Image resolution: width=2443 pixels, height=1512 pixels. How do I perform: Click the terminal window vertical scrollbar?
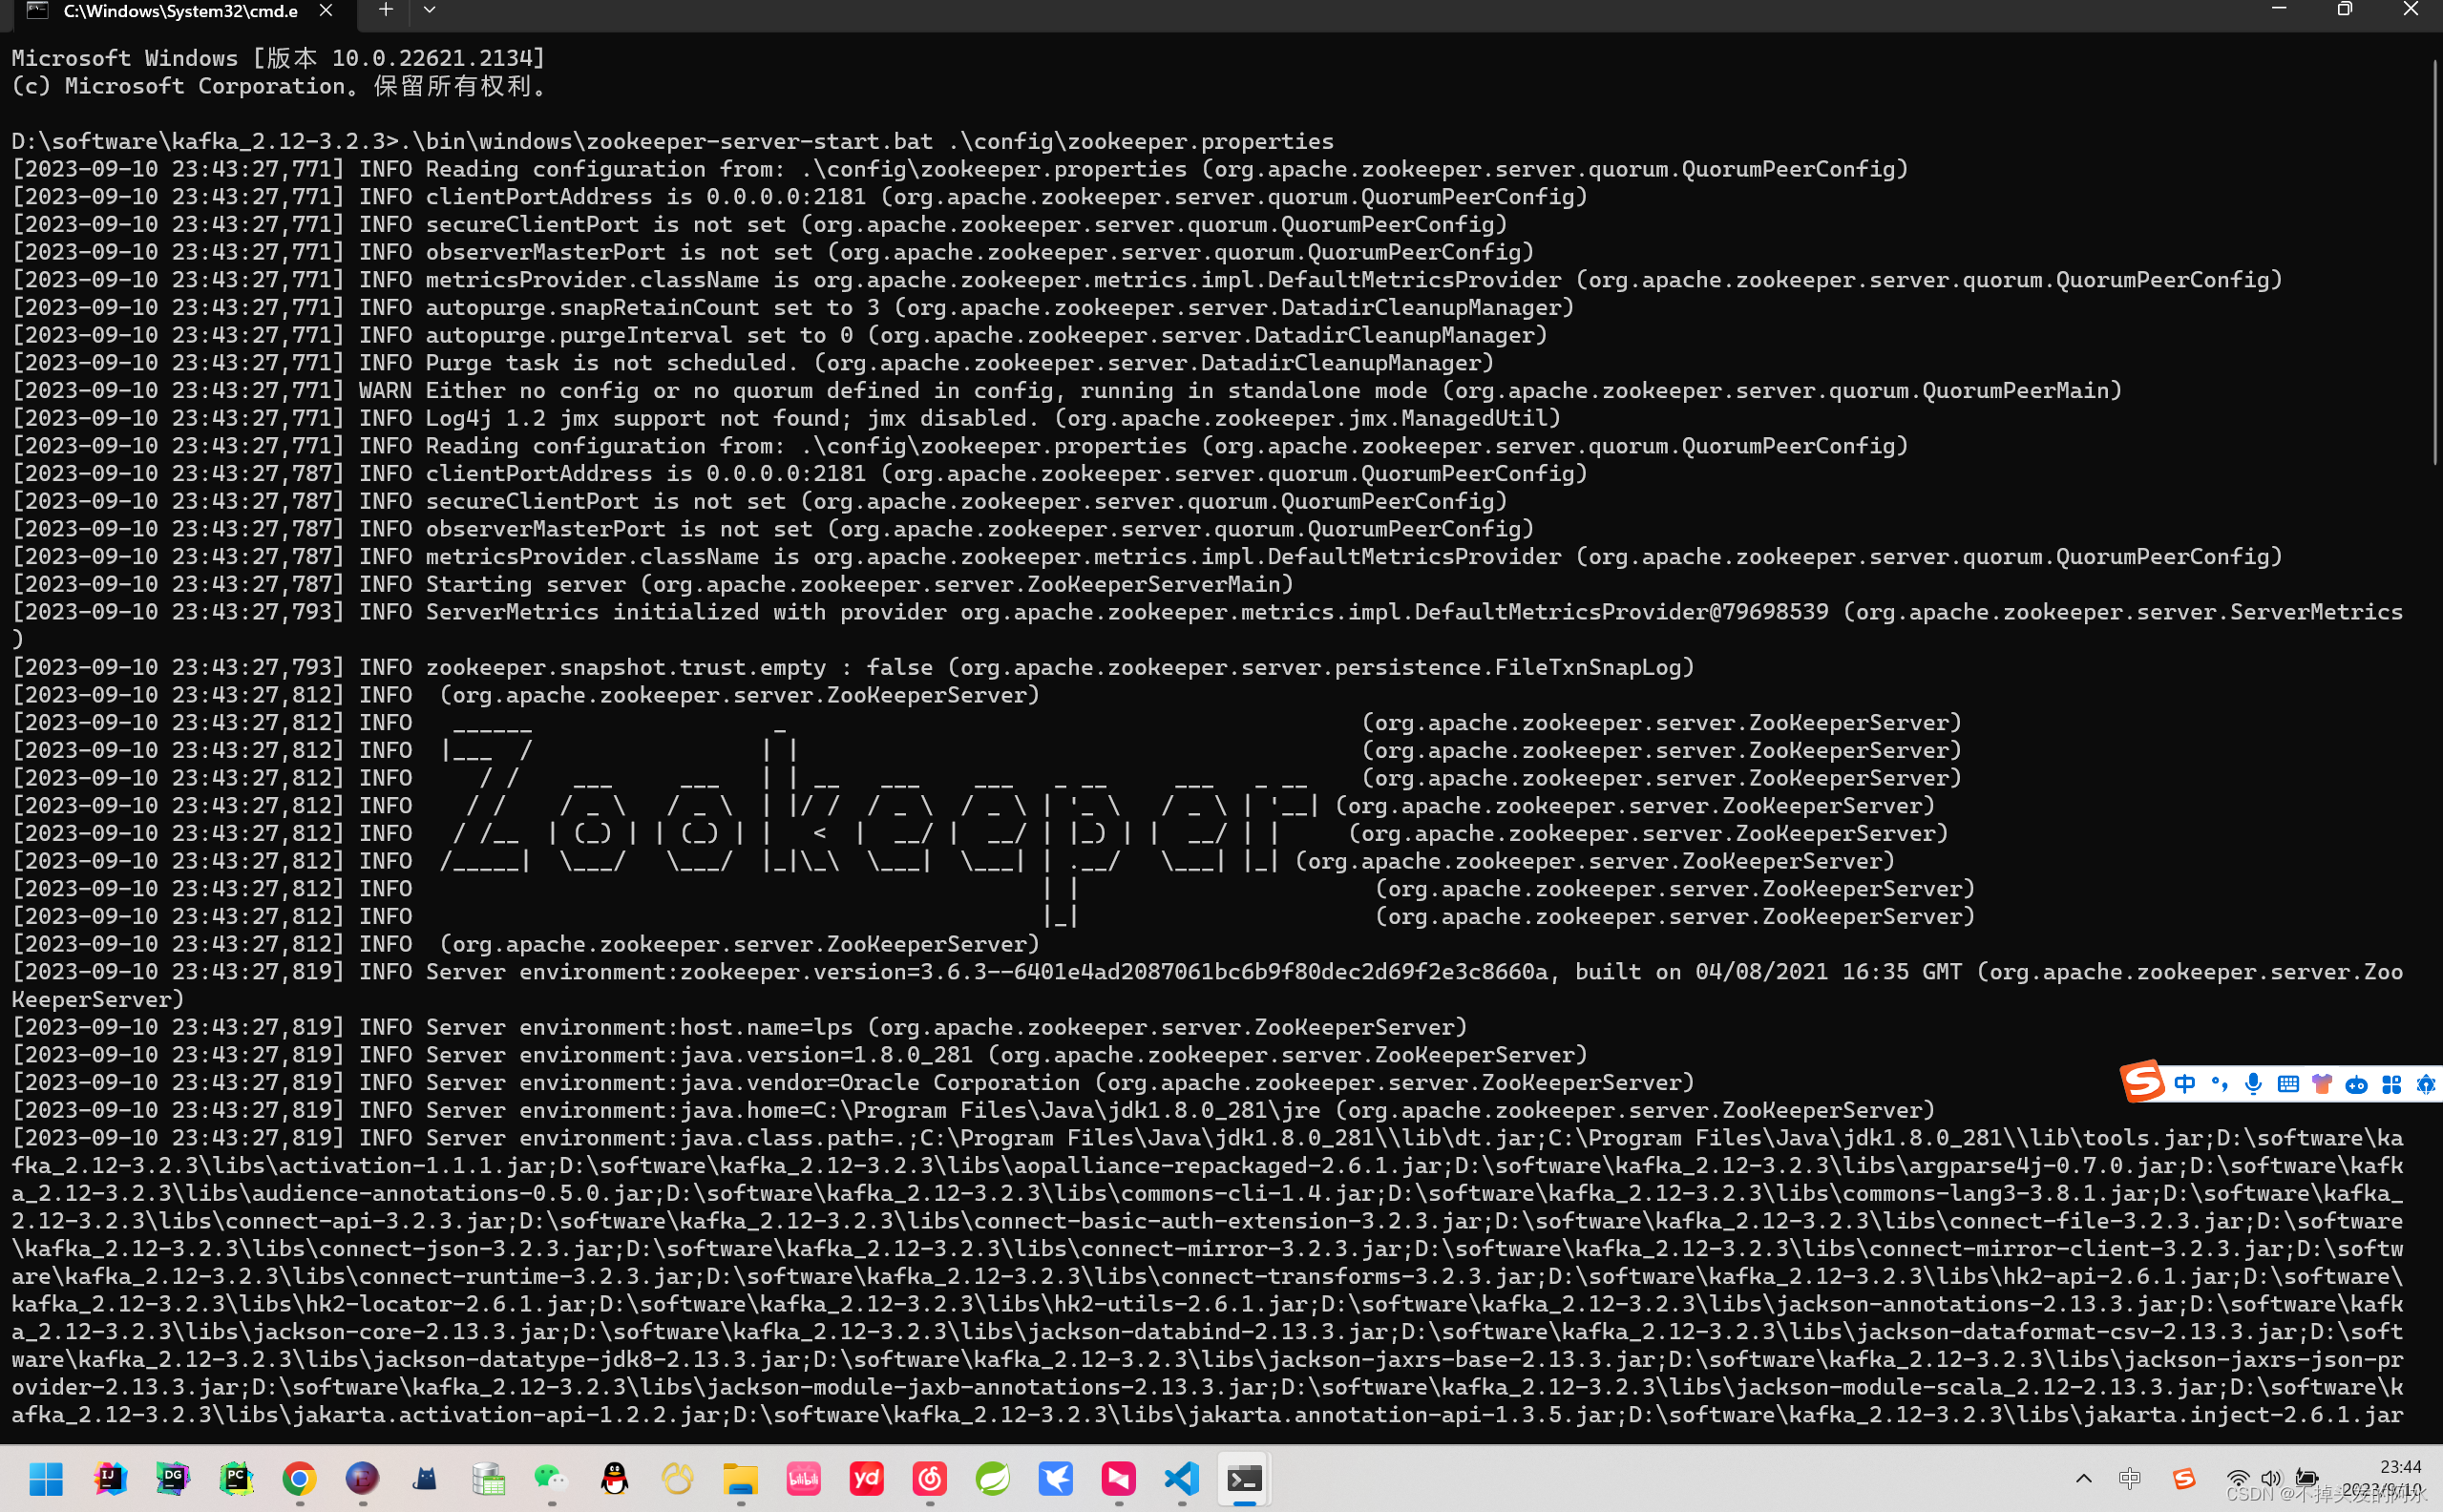(x=2434, y=262)
